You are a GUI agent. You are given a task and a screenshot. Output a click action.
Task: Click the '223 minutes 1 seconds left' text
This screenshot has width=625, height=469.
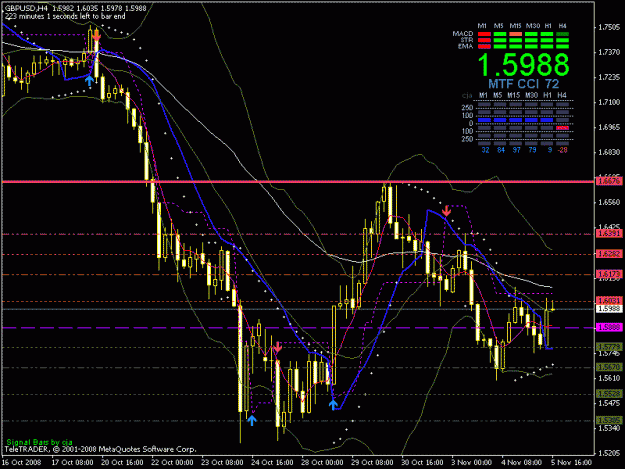pyautogui.click(x=65, y=16)
